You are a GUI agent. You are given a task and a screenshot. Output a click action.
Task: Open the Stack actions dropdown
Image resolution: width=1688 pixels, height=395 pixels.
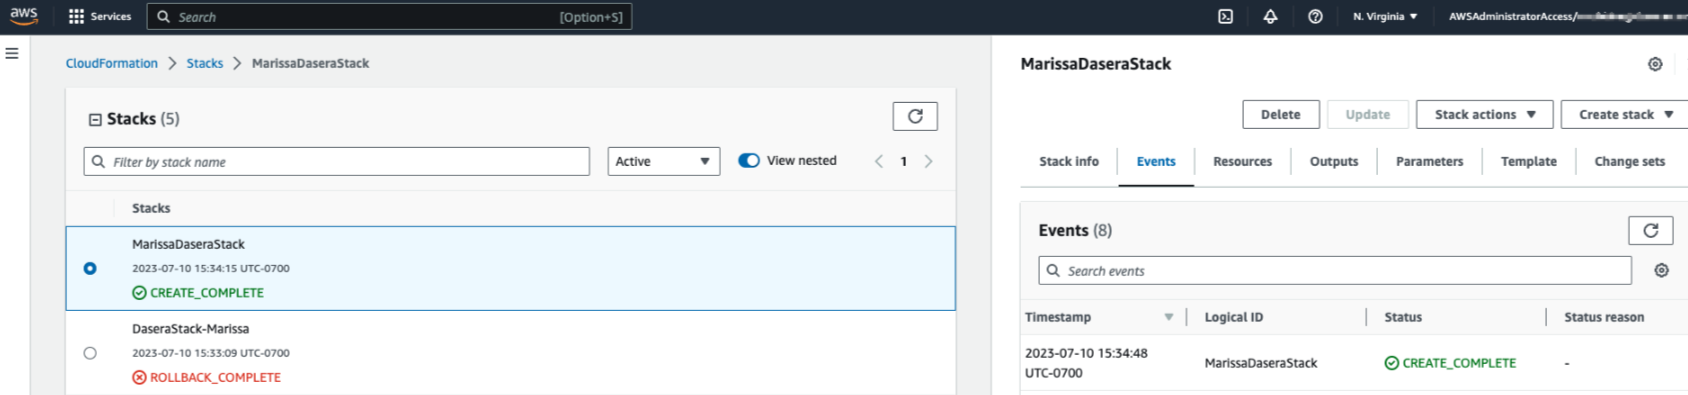[1485, 115]
